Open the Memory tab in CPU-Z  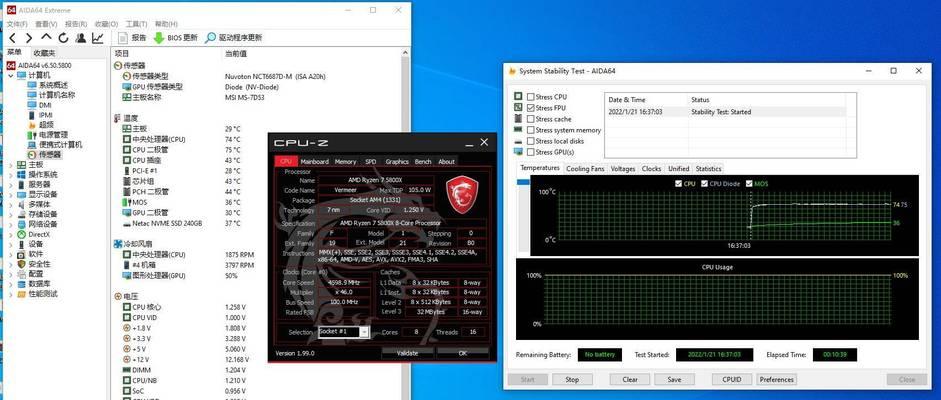346,161
